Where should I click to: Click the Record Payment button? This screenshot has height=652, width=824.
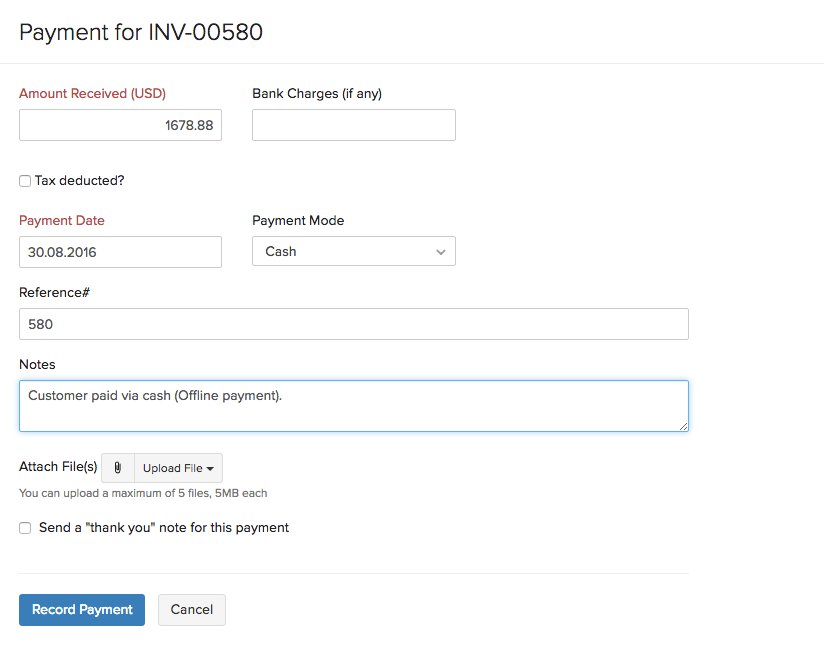(x=82, y=610)
